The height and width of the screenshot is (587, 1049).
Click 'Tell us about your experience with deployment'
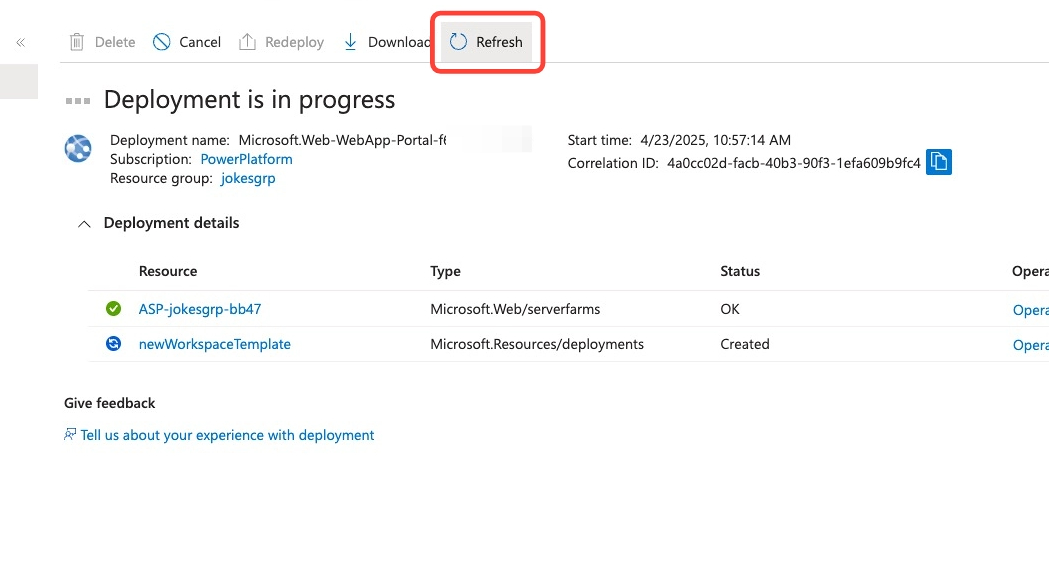[x=227, y=435]
